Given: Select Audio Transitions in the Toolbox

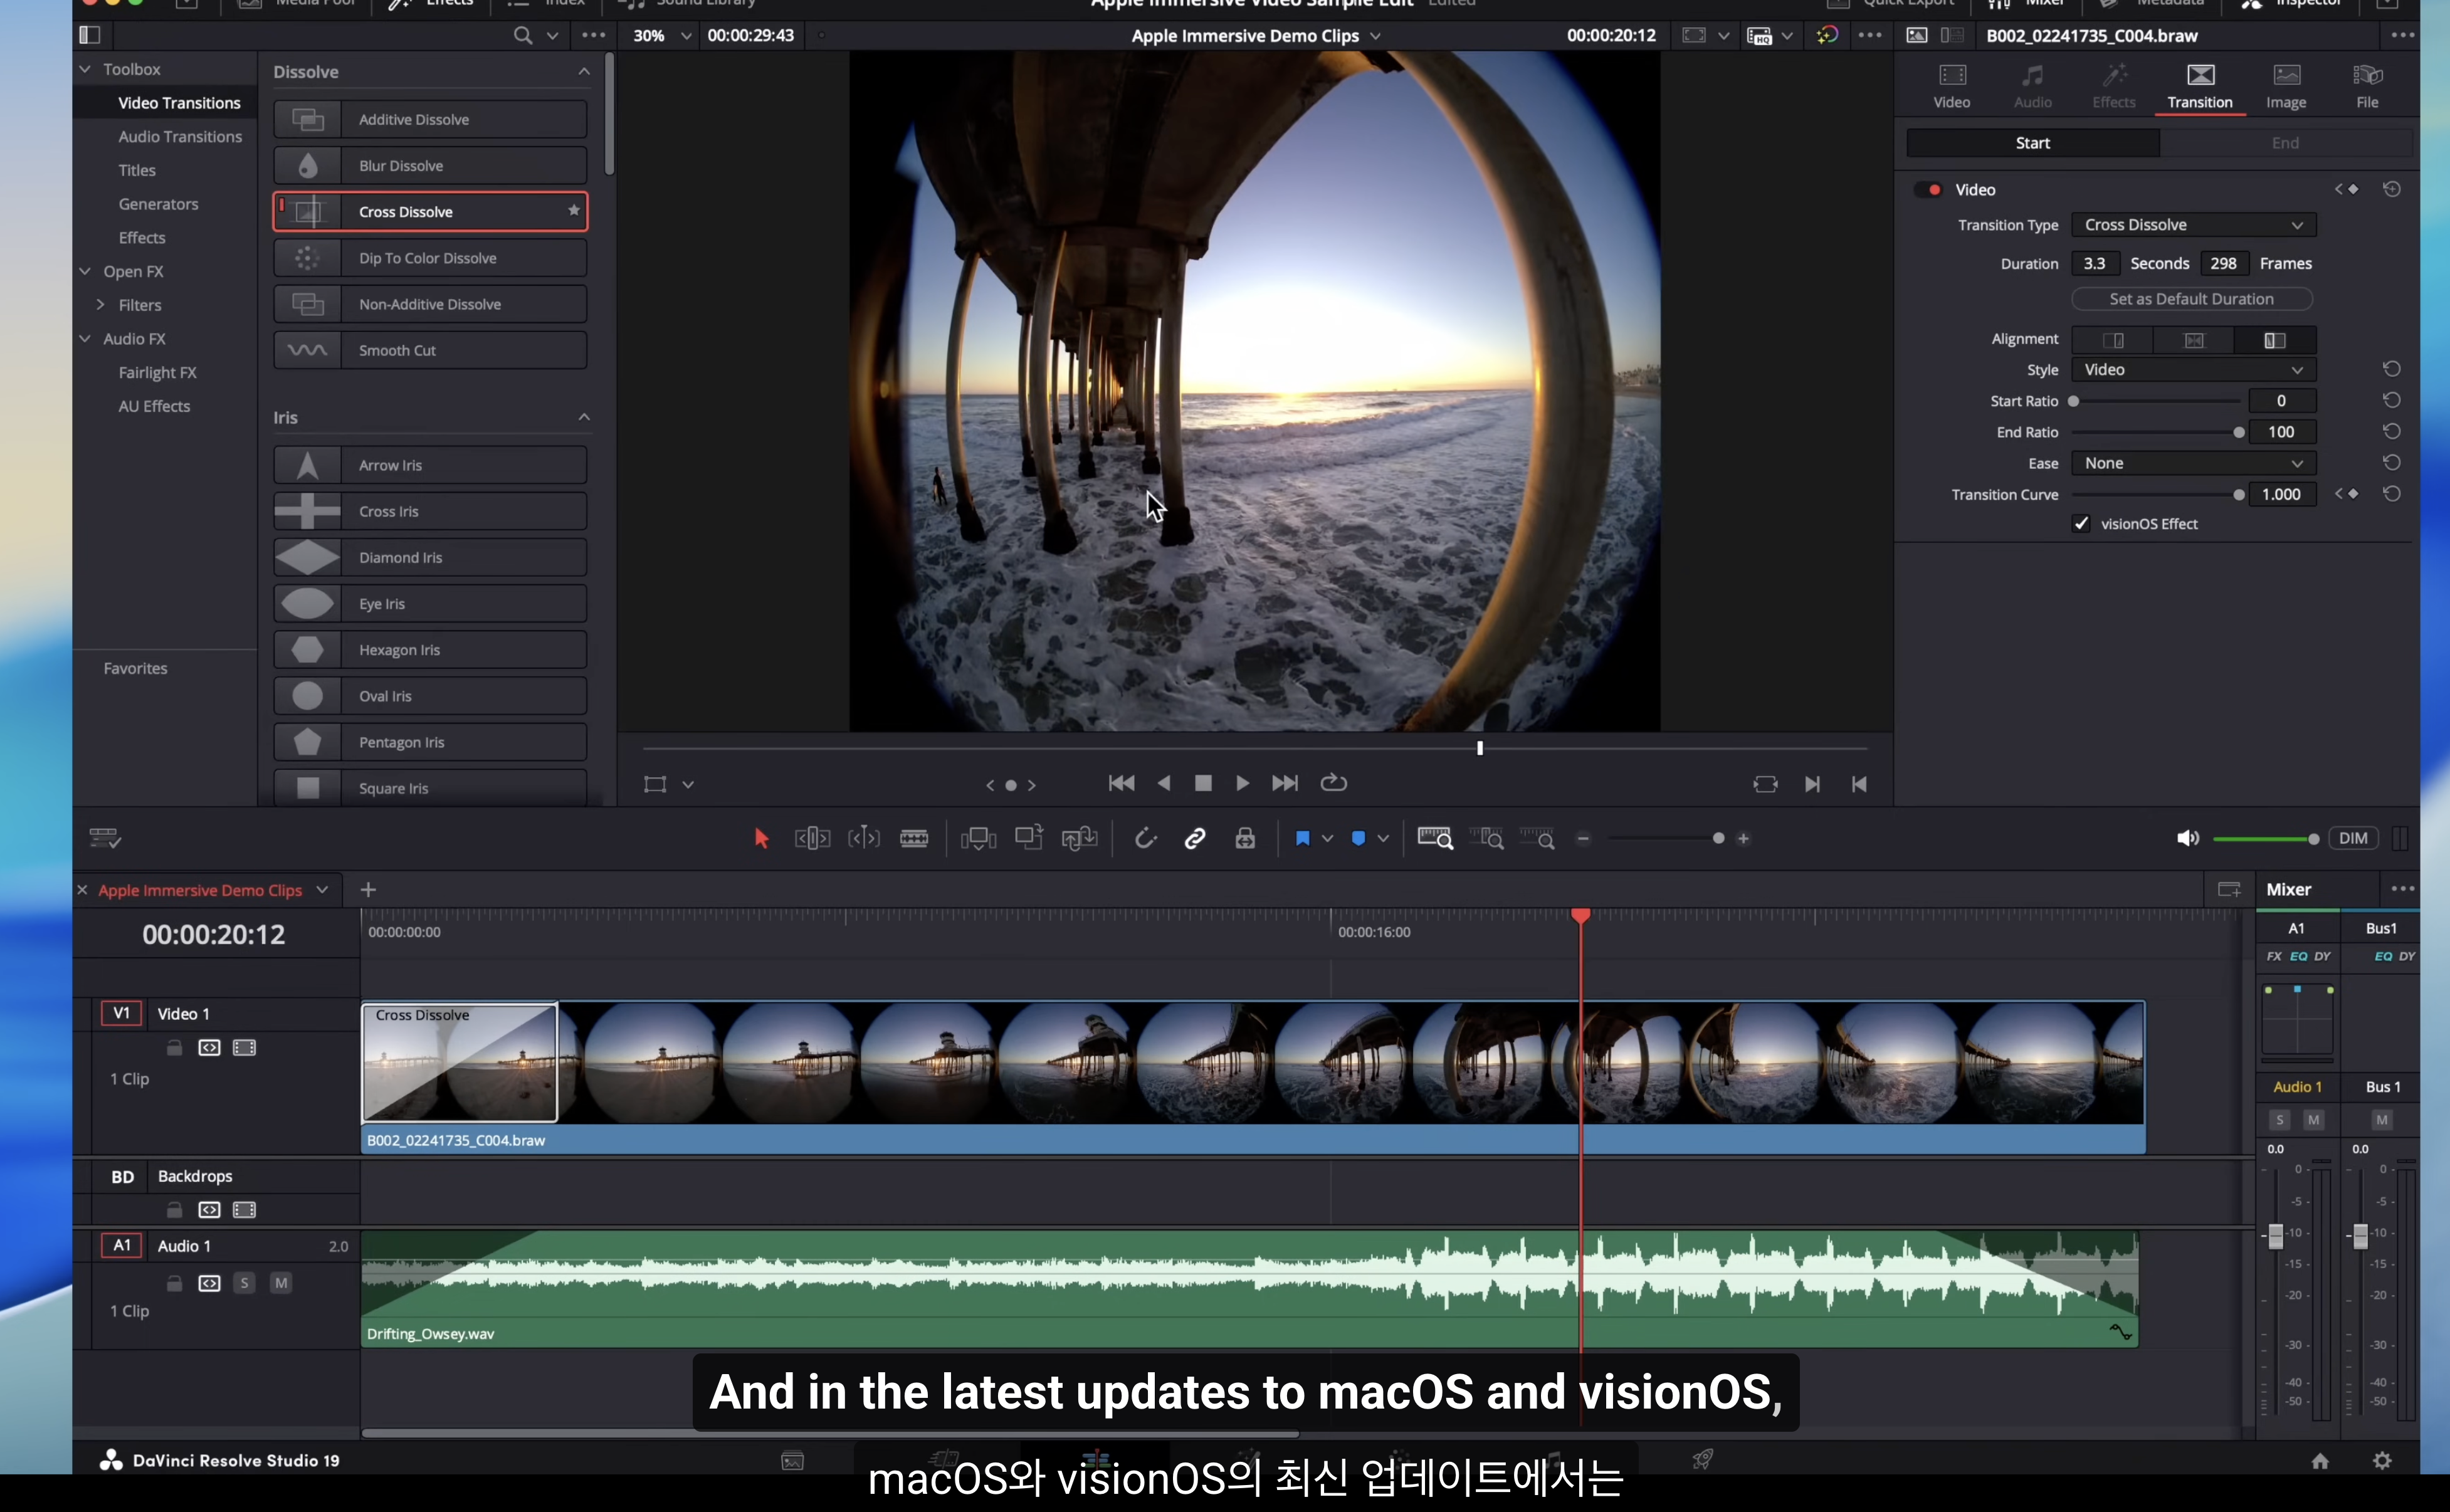Looking at the screenshot, I should coord(180,137).
